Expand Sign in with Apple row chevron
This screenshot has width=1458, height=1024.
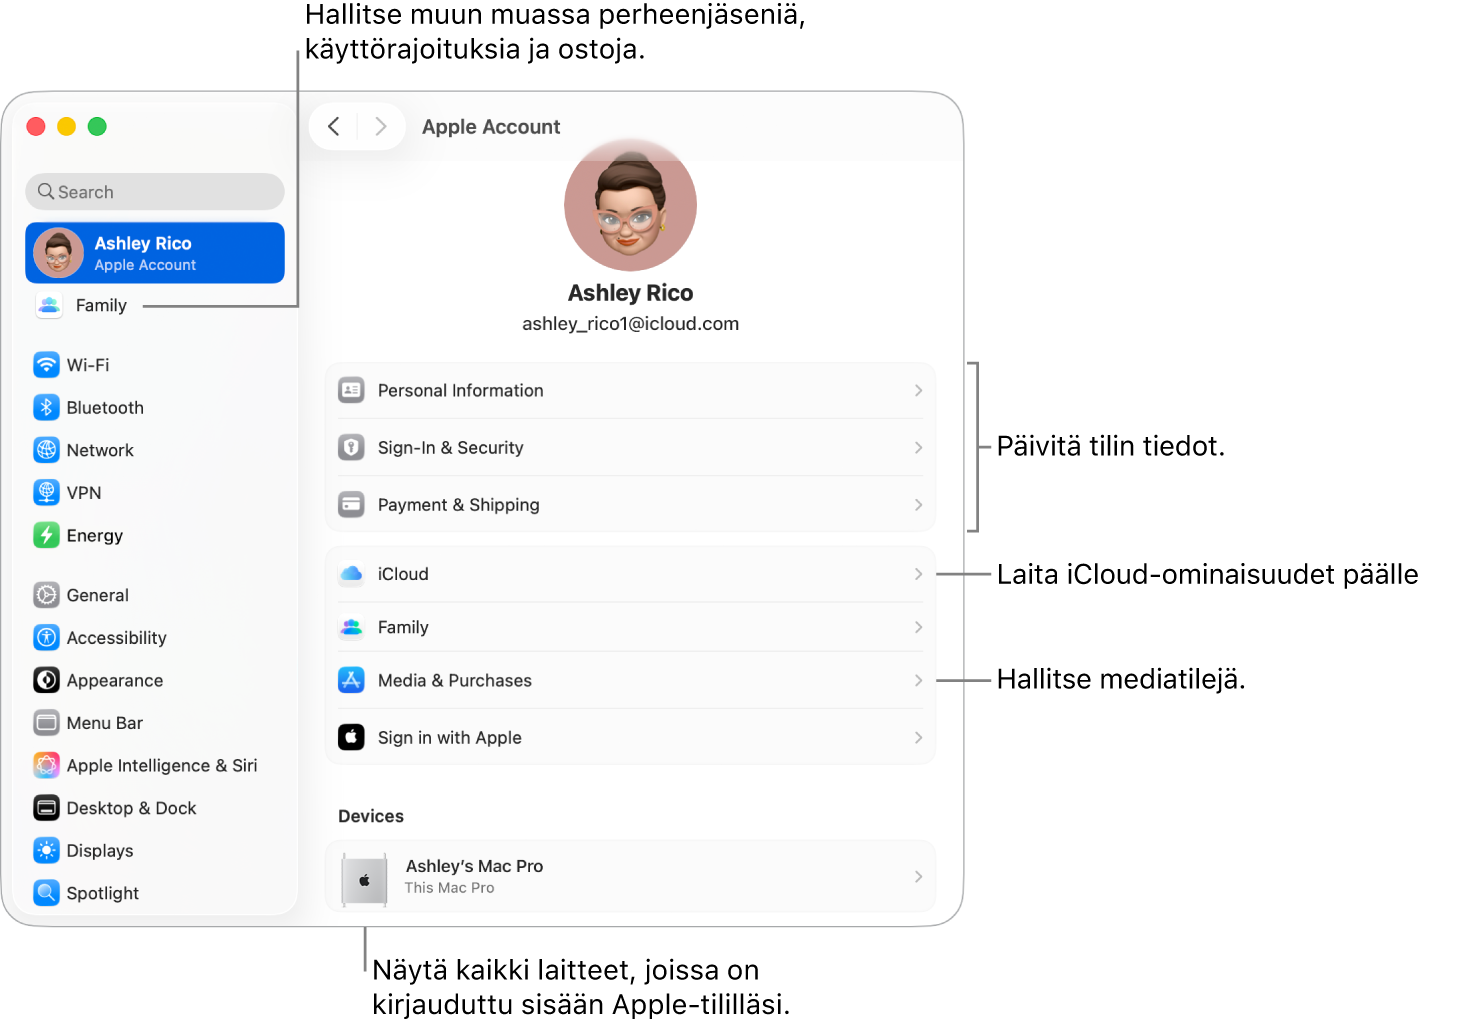(918, 737)
